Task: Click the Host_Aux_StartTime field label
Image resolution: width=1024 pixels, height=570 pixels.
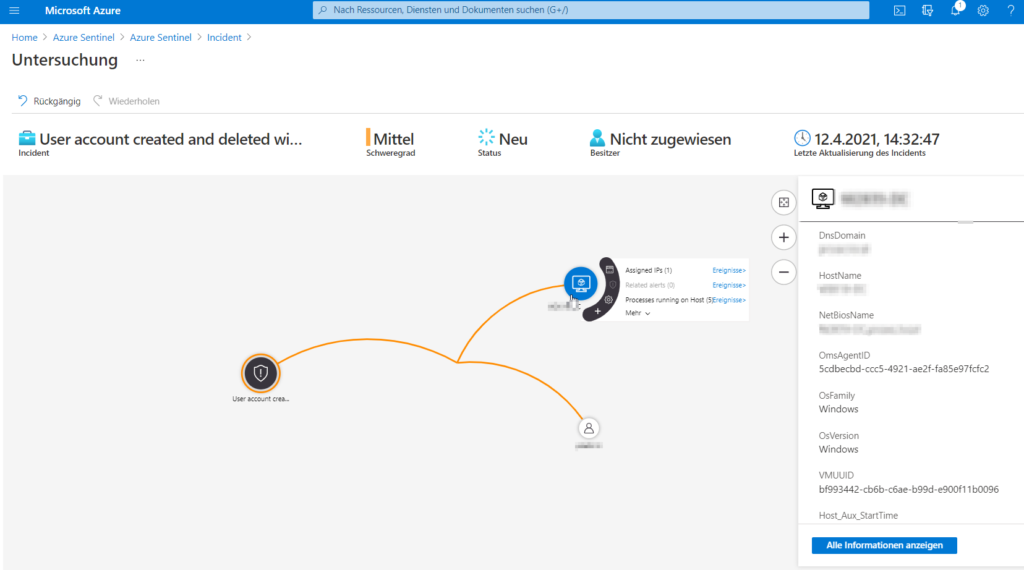Action: point(858,516)
